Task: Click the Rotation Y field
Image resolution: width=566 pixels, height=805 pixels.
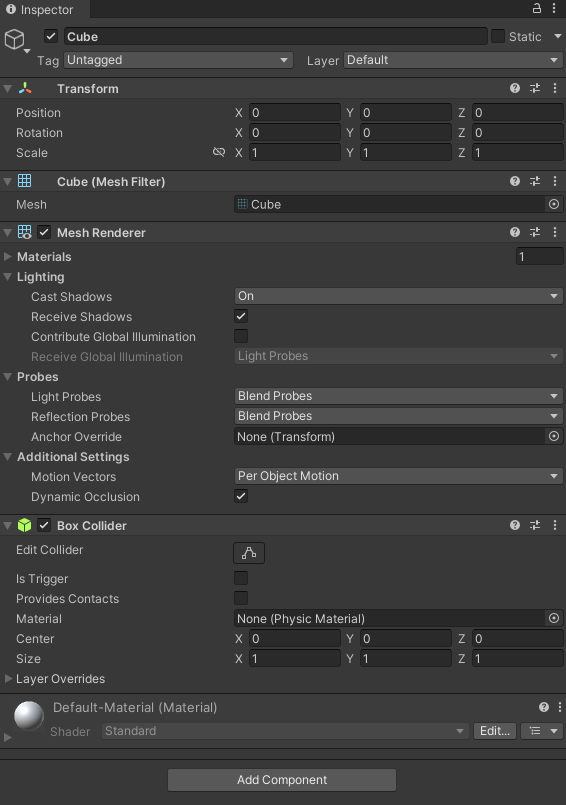Action: (406, 132)
